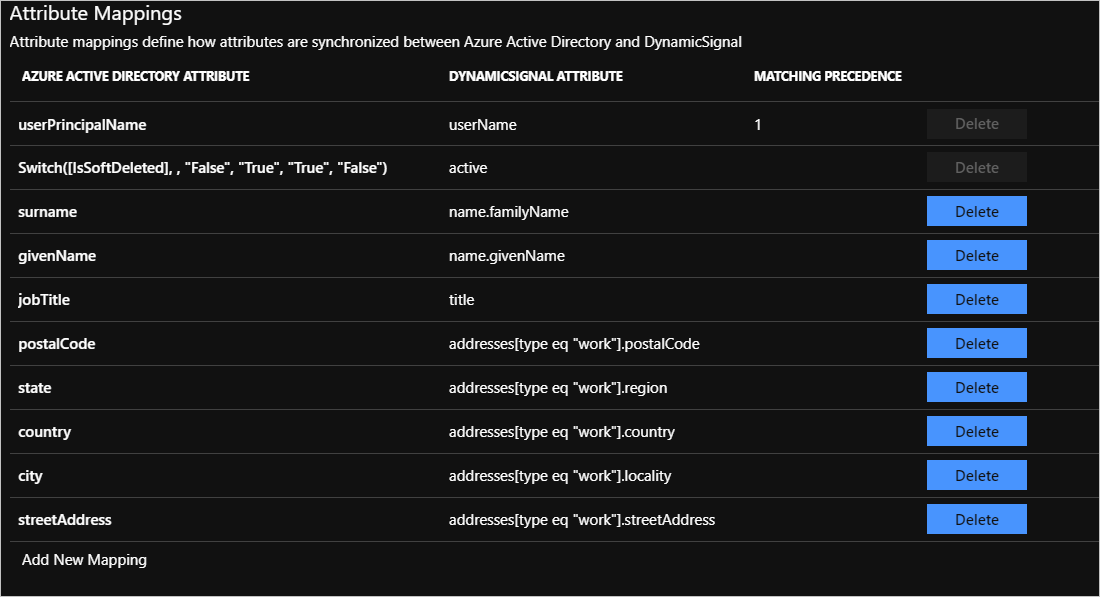This screenshot has width=1100, height=597.
Task: Click matching precedence value 1
Action: [758, 125]
